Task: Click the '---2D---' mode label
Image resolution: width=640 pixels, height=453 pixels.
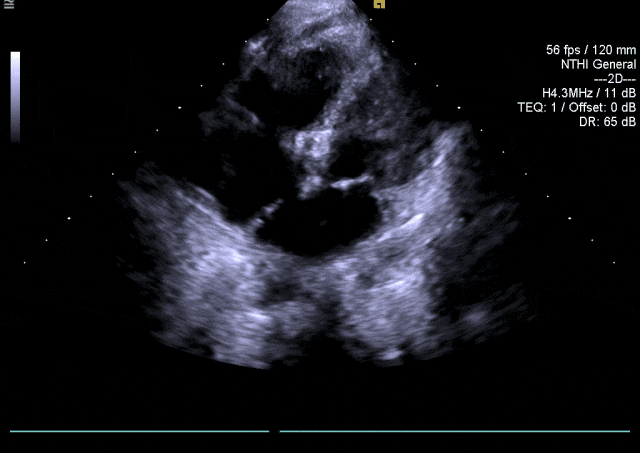Action: [x=615, y=79]
